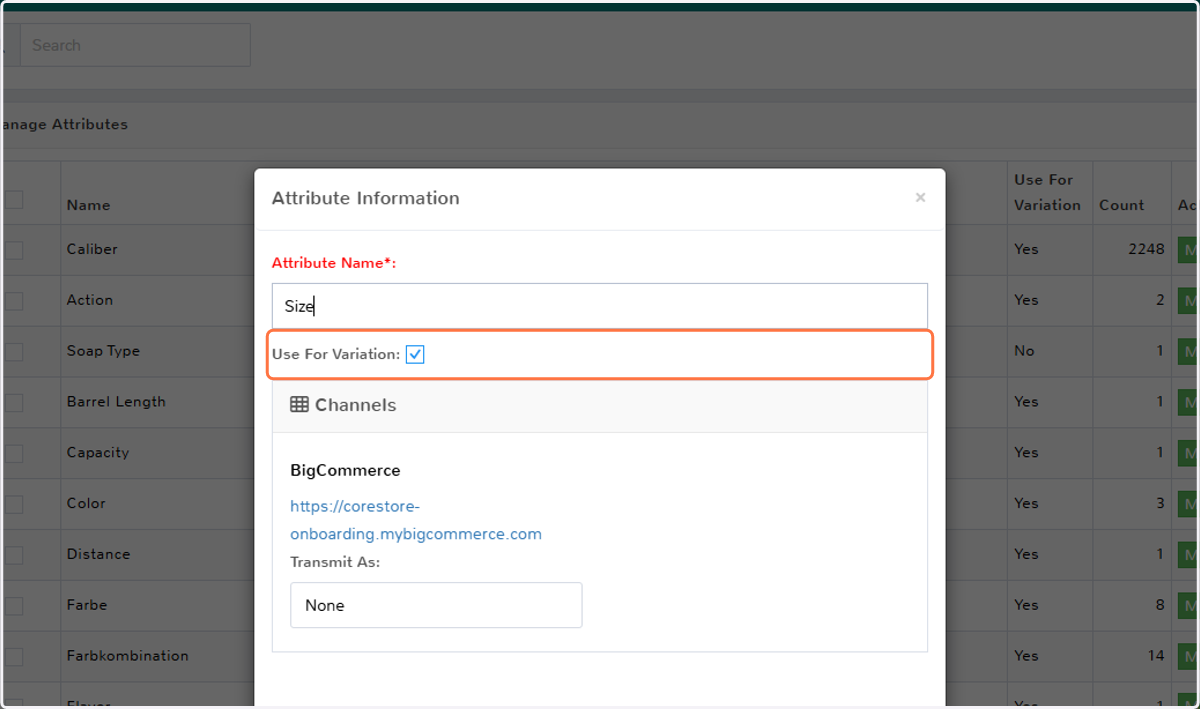This screenshot has width=1200, height=709.
Task: Click the Capacity attribute name
Action: [x=98, y=452]
